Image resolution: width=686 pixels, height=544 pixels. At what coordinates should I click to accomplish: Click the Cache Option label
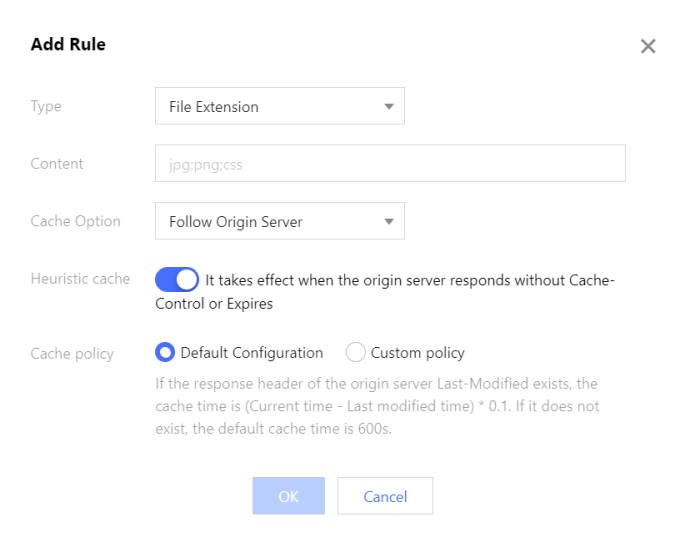(x=75, y=221)
